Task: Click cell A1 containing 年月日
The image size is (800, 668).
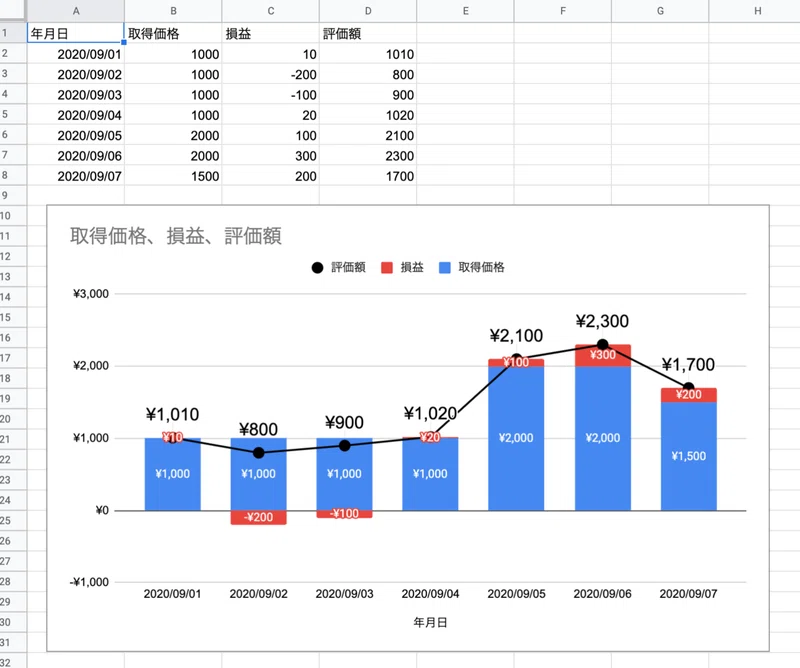Action: (76, 33)
